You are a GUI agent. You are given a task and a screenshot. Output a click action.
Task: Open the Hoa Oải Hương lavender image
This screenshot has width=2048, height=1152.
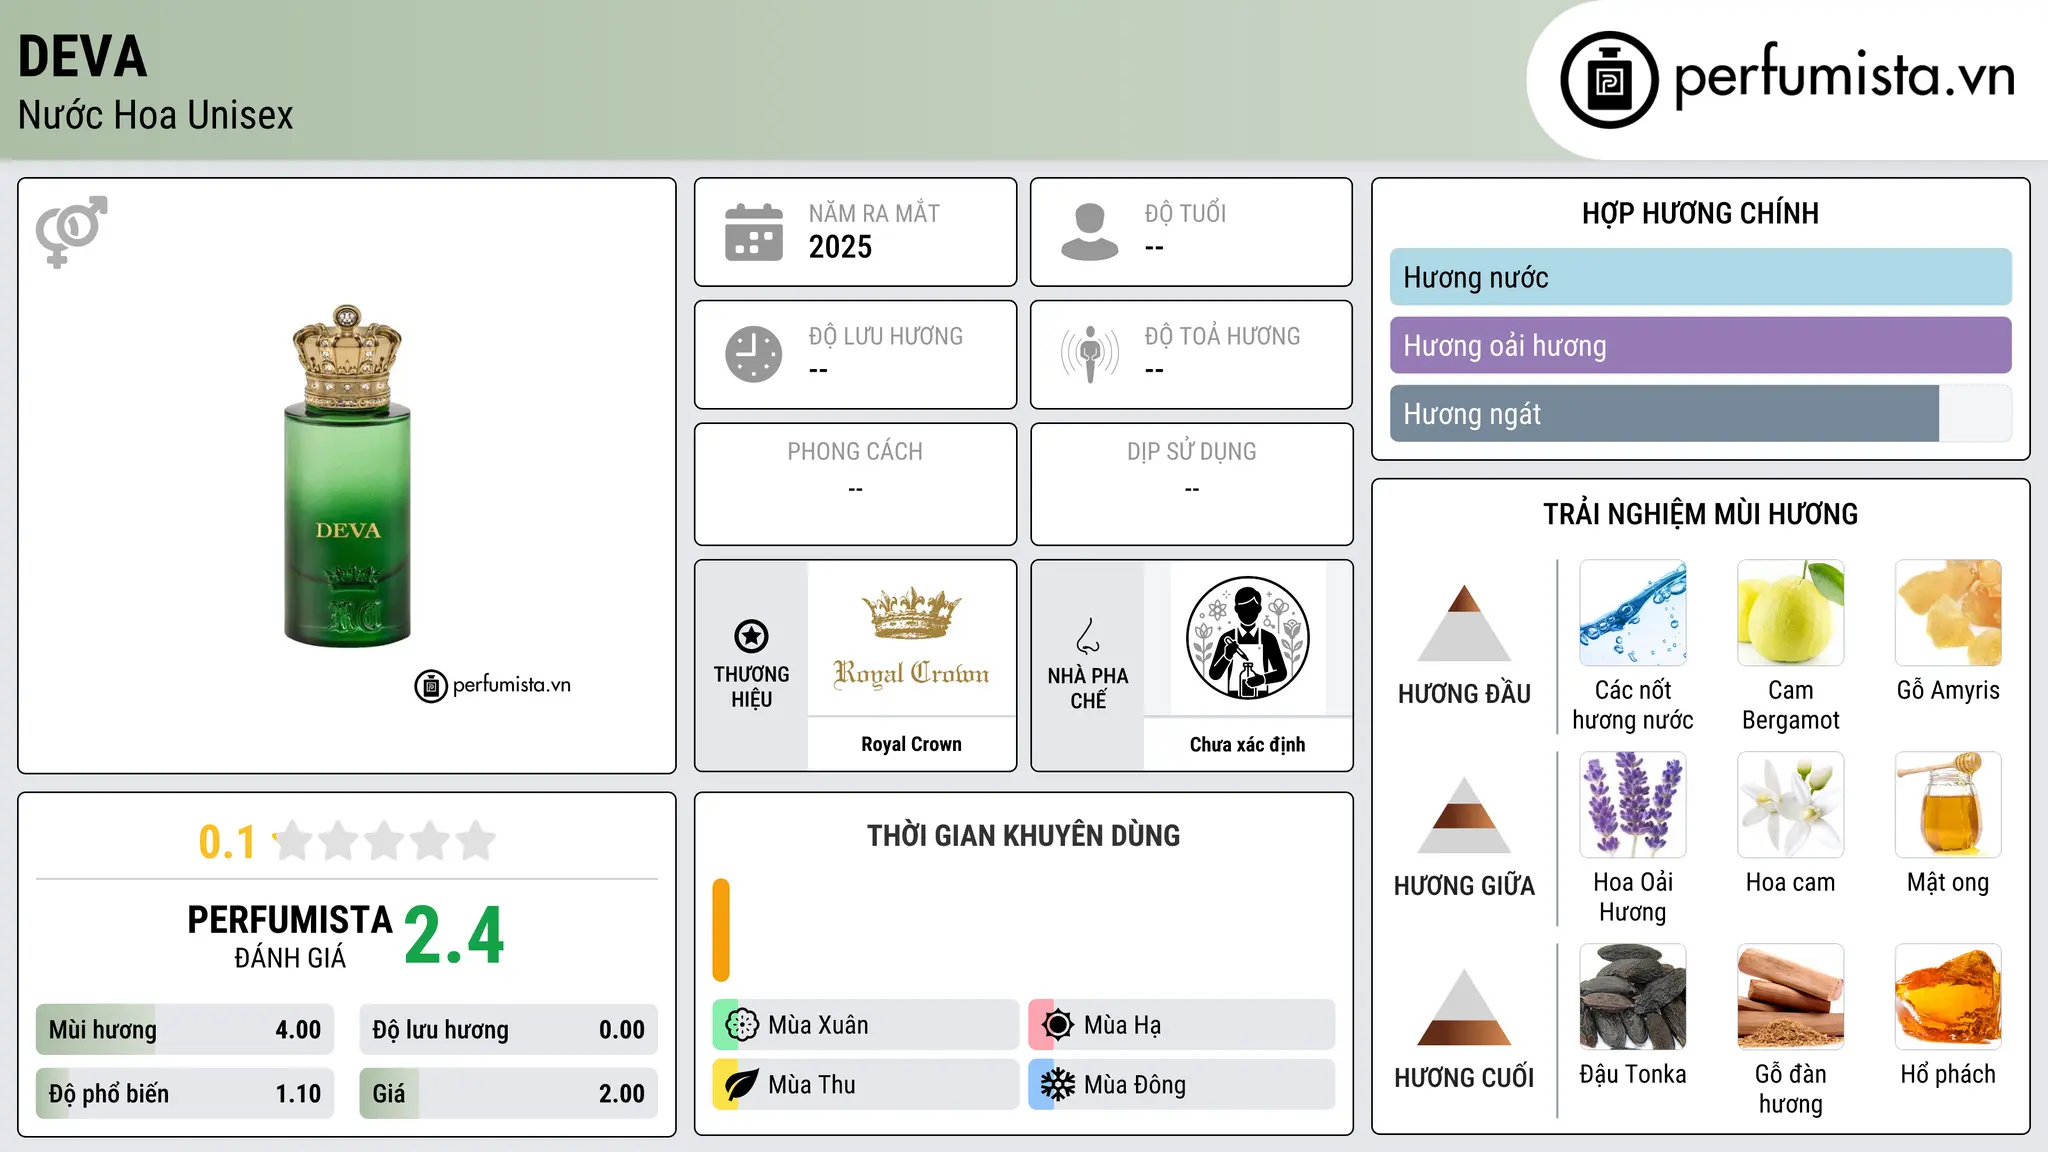pyautogui.click(x=1633, y=805)
